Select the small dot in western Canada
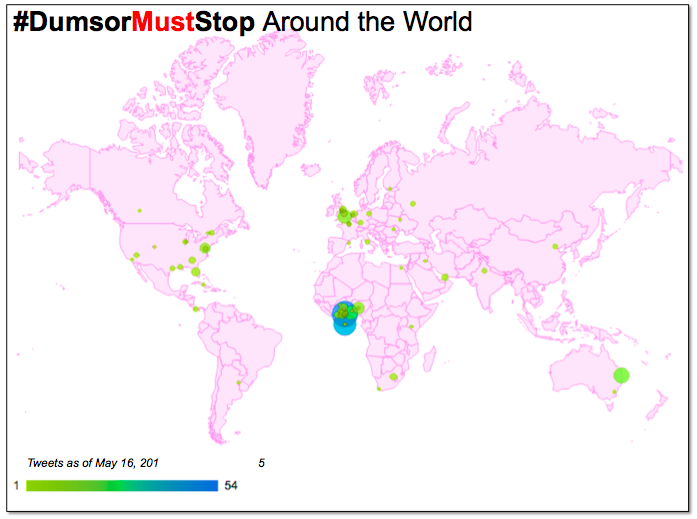Screen dimensions: 698x519 [140, 210]
